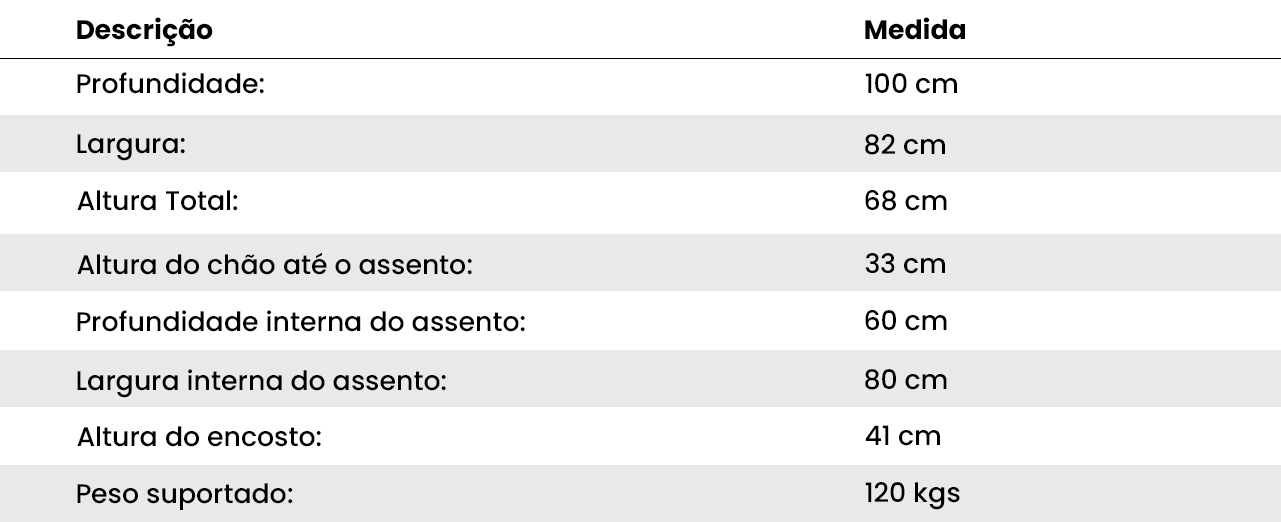Click the '82 cm' width value
1281x522 pixels.
coord(904,145)
